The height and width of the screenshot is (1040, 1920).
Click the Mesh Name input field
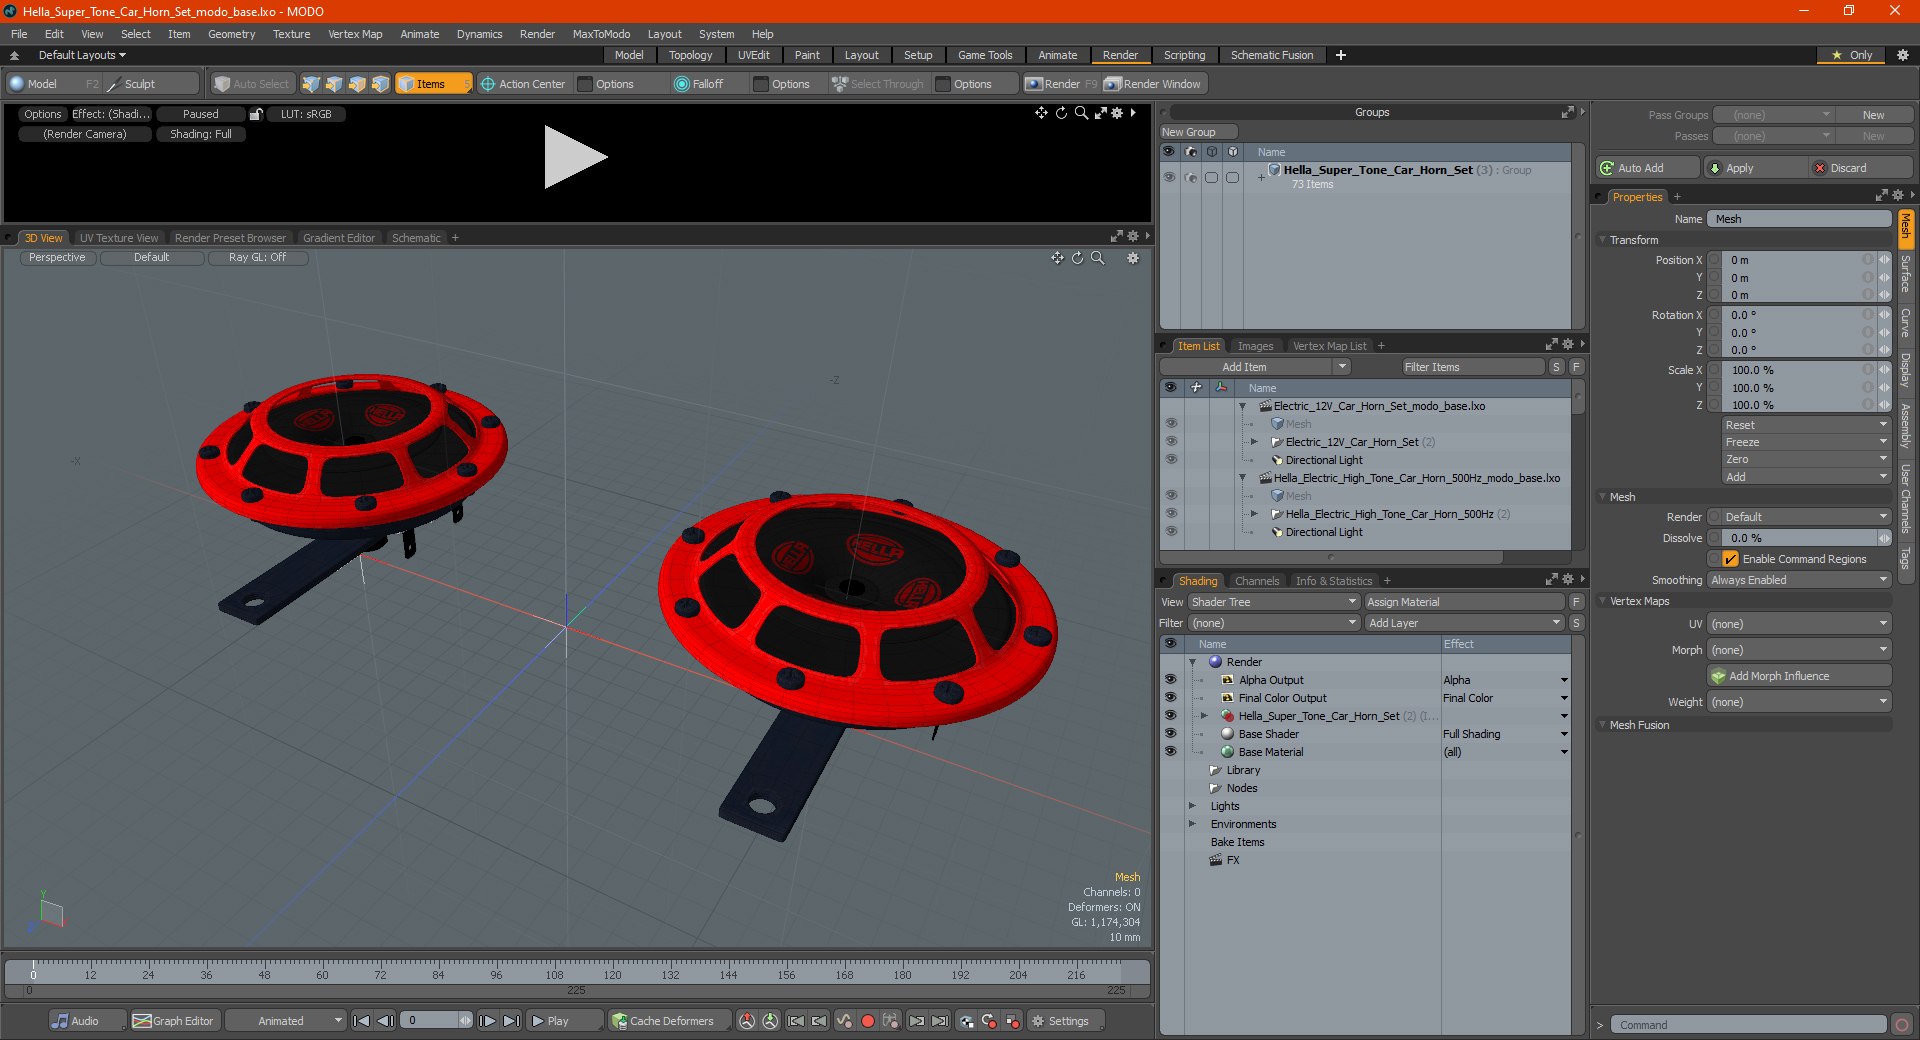click(x=1799, y=219)
